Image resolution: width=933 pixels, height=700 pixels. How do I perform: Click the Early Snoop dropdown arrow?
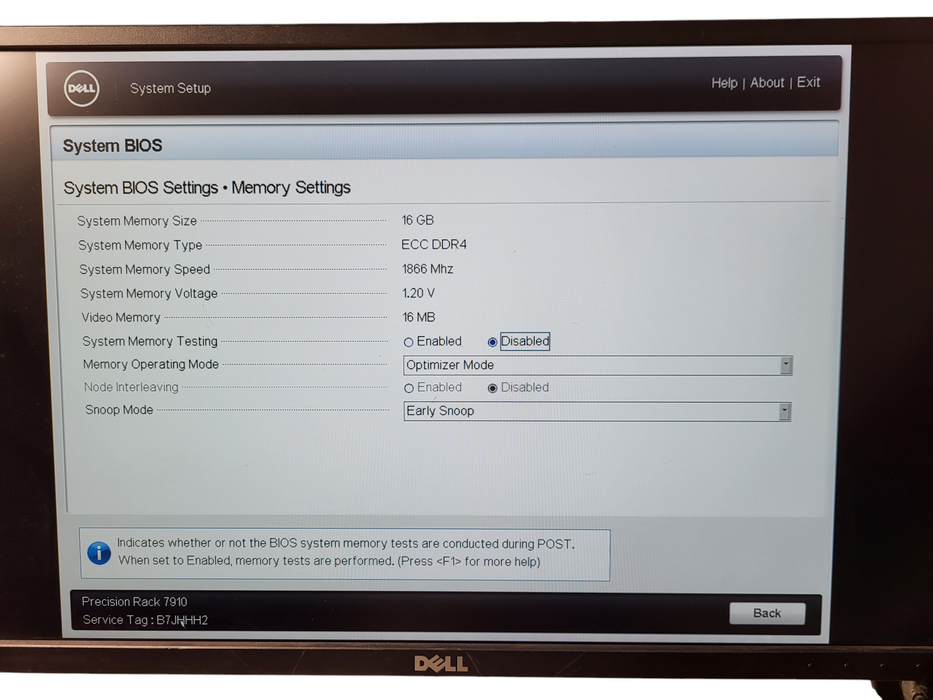coord(785,411)
